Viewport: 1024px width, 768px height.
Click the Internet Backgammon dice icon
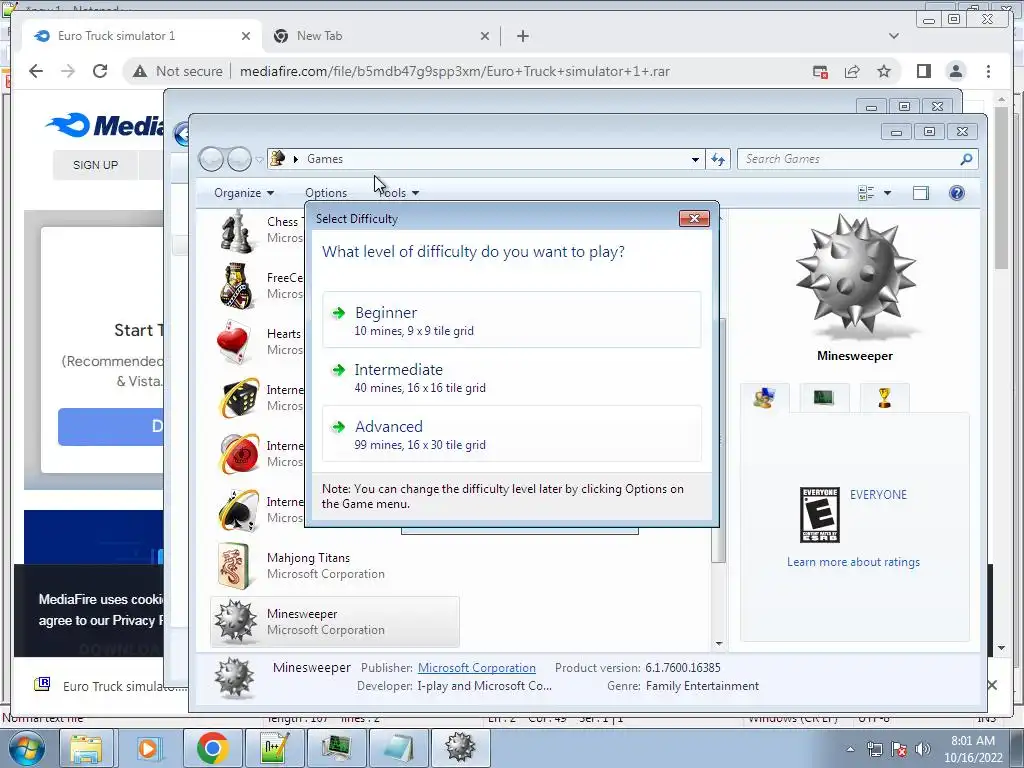(238, 398)
